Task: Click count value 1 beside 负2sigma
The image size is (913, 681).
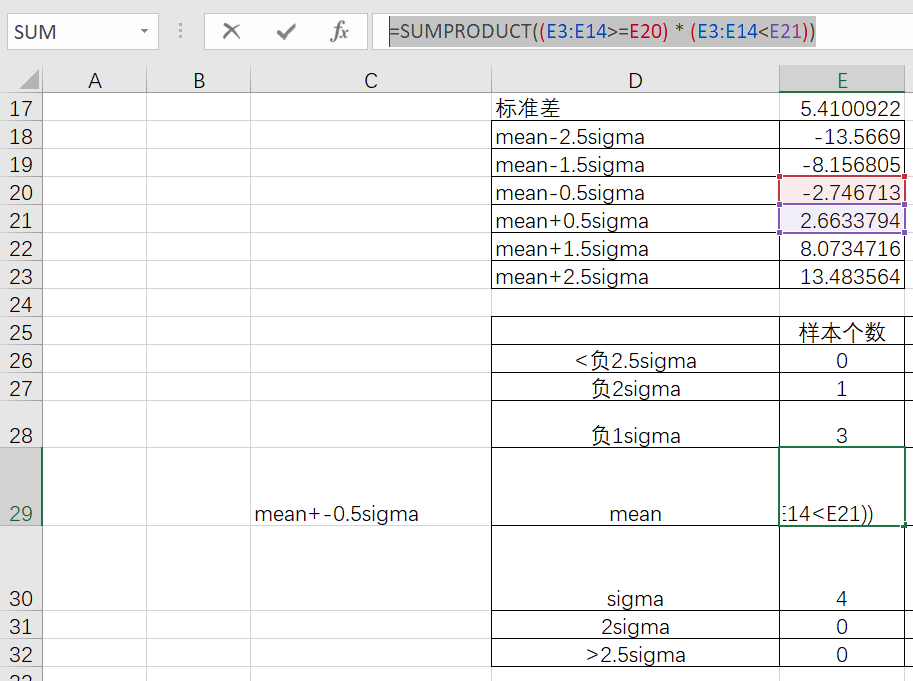Action: [x=842, y=387]
